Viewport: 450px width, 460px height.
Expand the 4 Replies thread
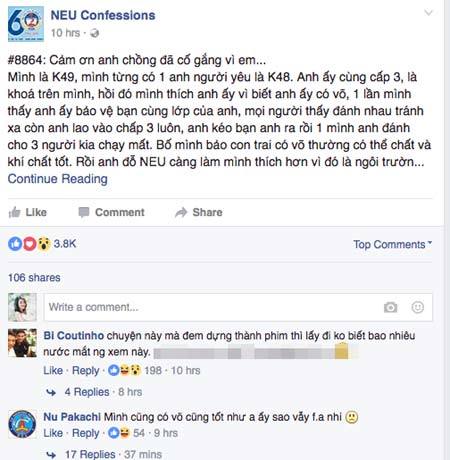[87, 392]
